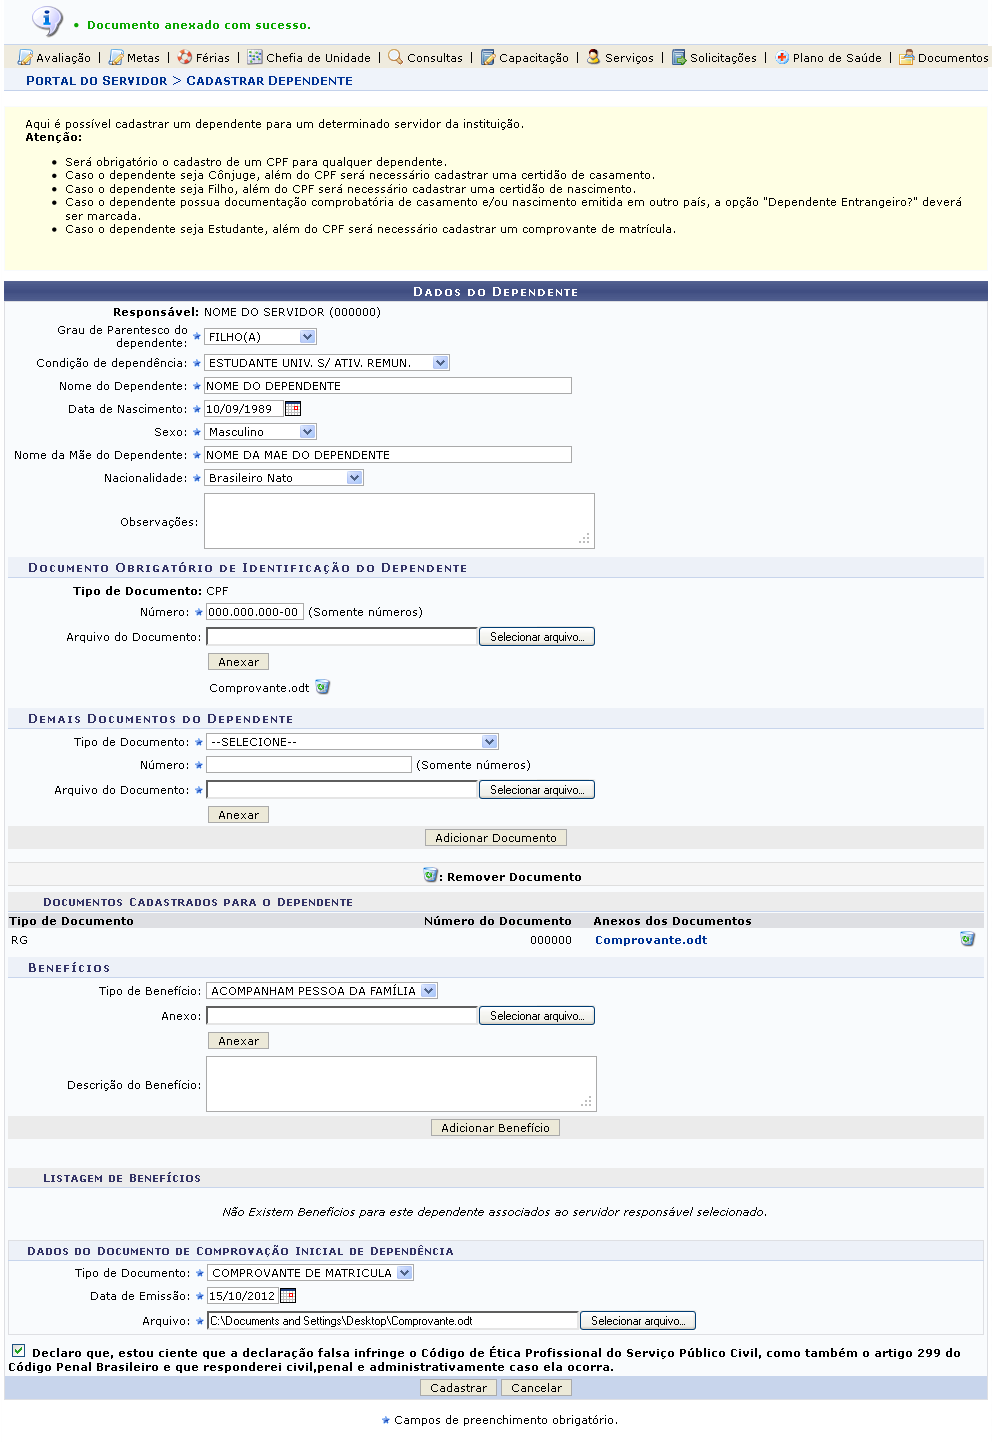
Task: Open the Nacionalidade dropdown
Action: click(355, 478)
